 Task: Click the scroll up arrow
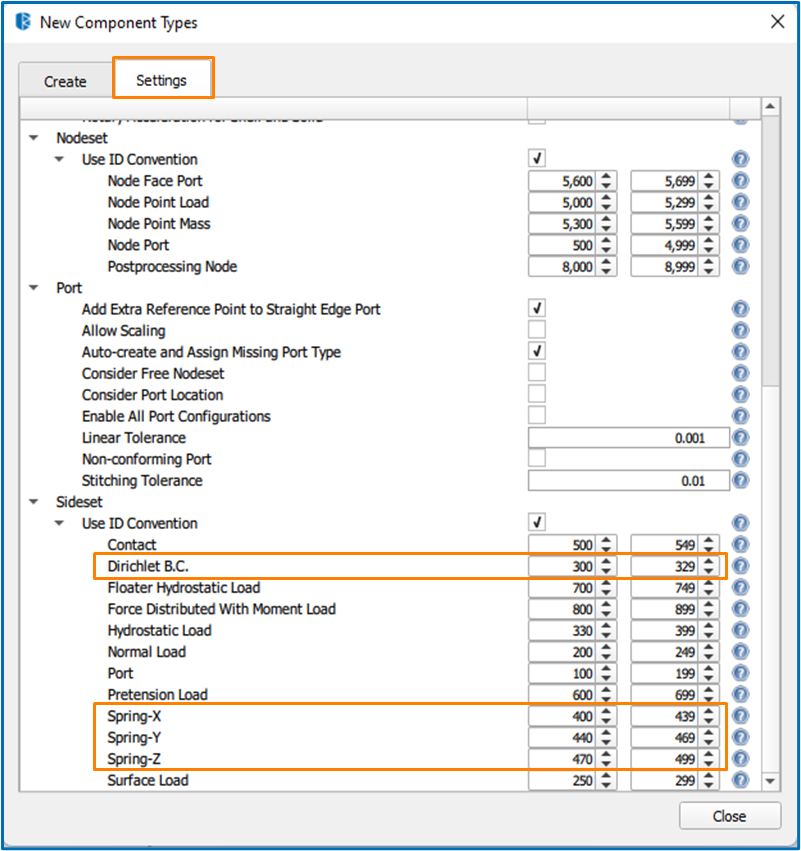click(770, 106)
